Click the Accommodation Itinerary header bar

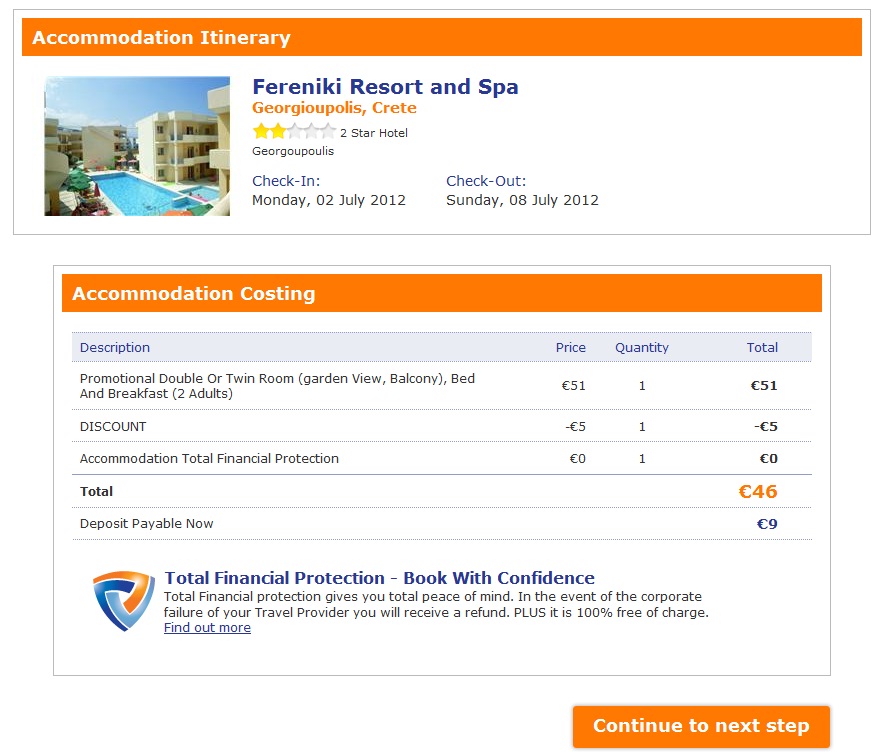(442, 37)
